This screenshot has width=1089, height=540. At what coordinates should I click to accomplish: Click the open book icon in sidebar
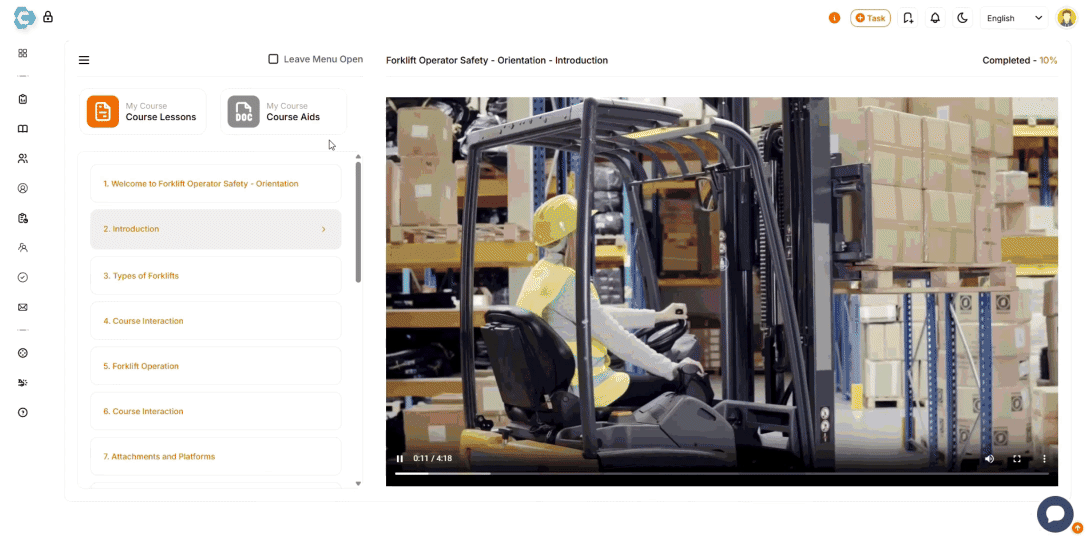click(x=23, y=129)
